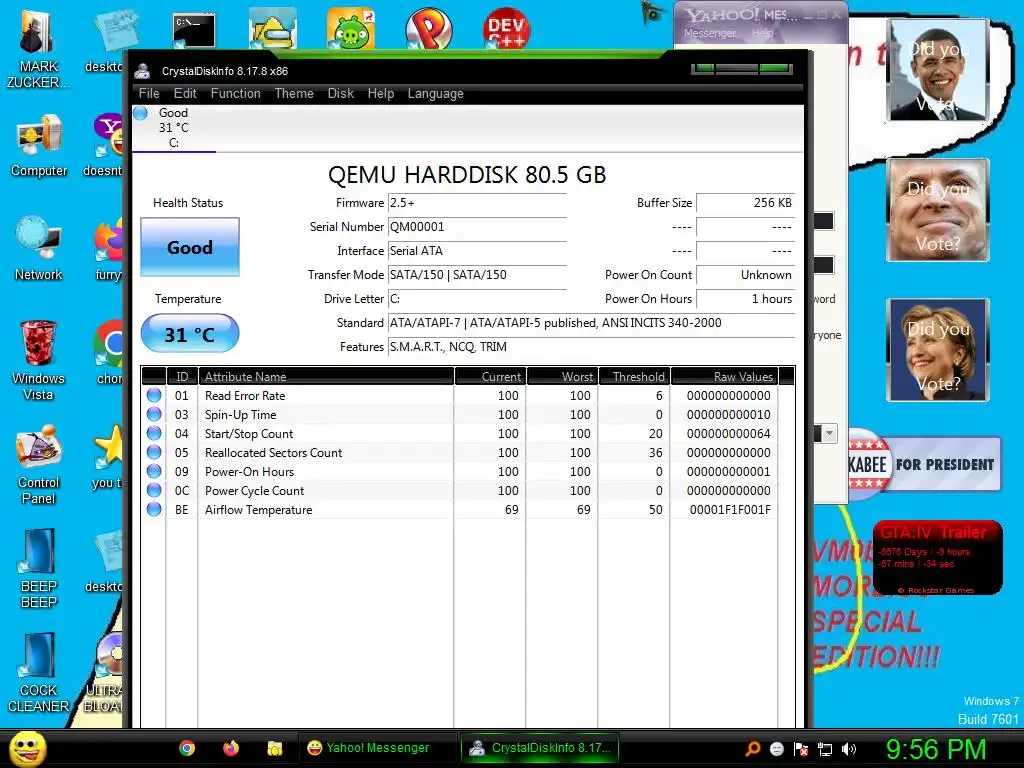Click the Airflow Temperature status circle
The image size is (1024, 768).
click(154, 509)
